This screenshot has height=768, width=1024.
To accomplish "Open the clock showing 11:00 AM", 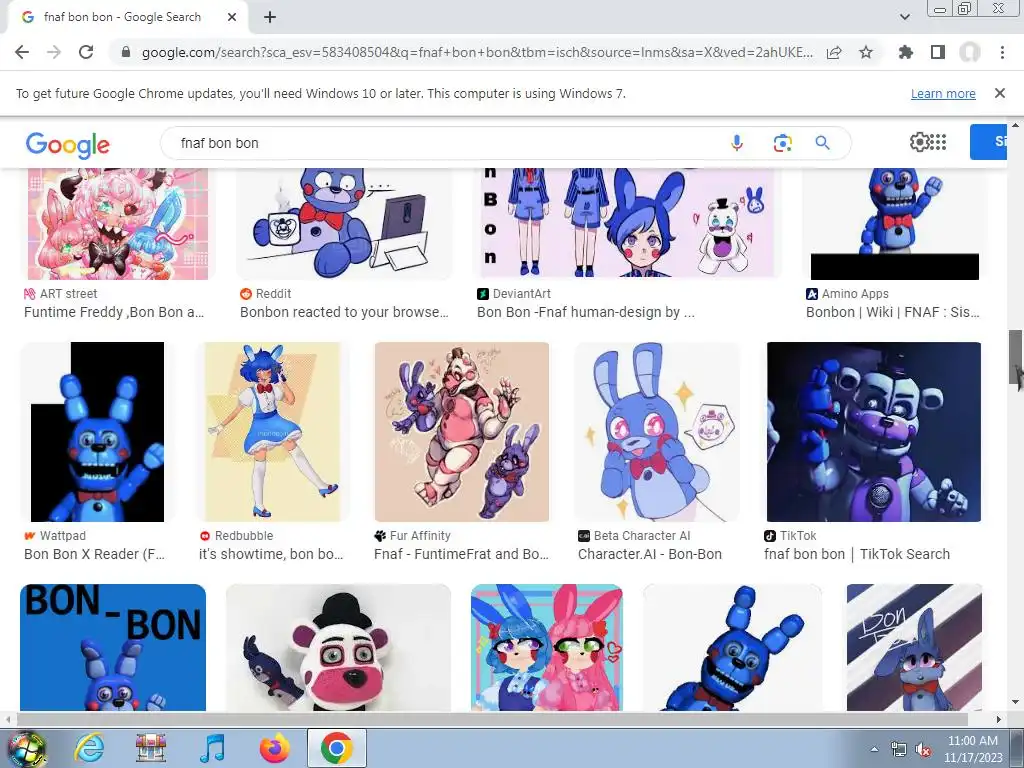I will (972, 749).
